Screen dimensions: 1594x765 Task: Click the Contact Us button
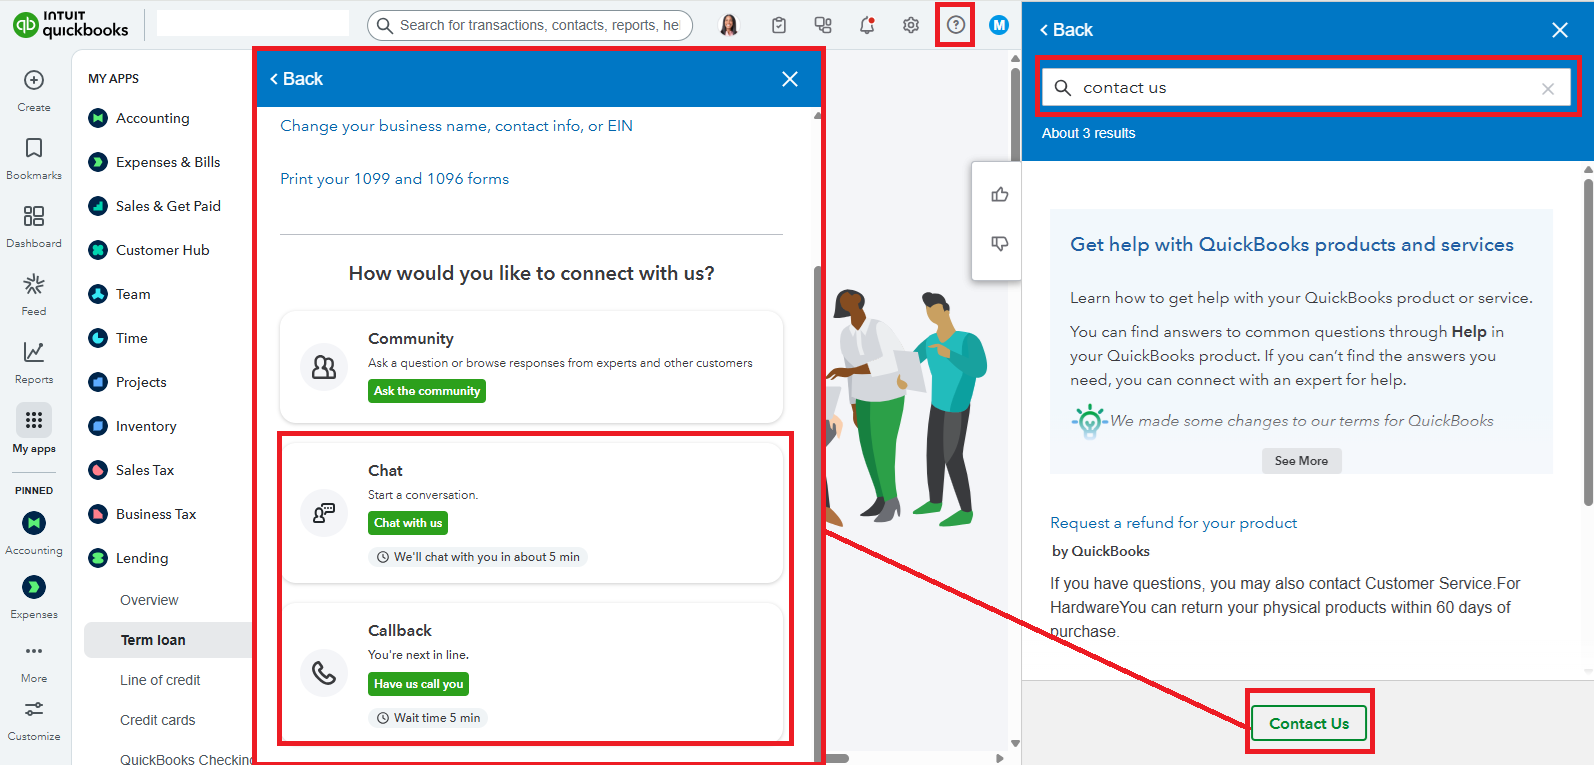[1309, 723]
